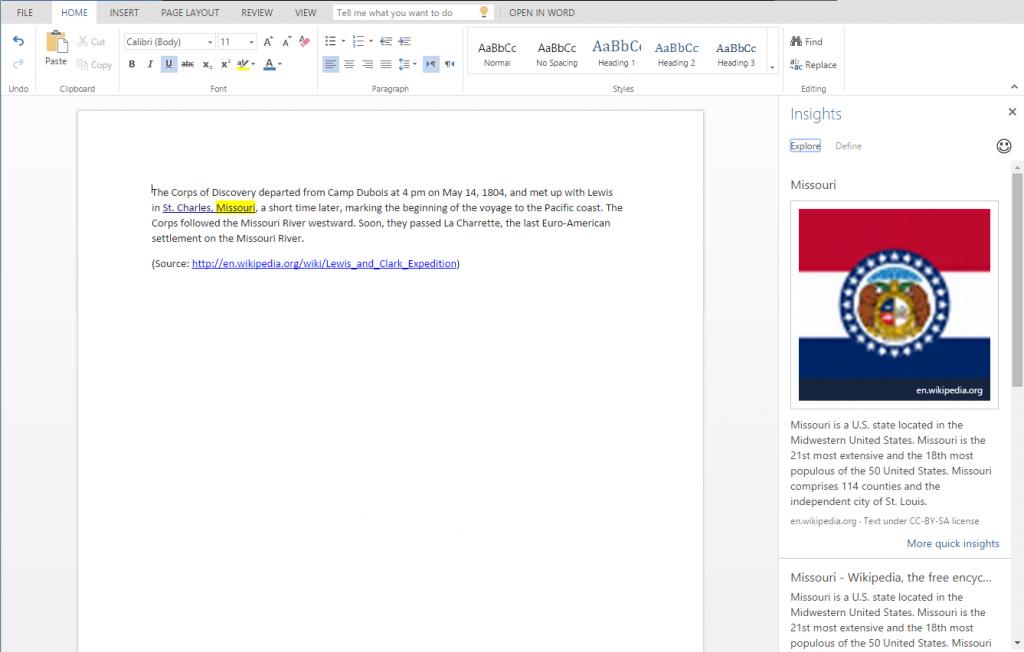The width and height of the screenshot is (1024, 652).
Task: Open the Calibri (Body) font dropdown
Action: tap(210, 42)
